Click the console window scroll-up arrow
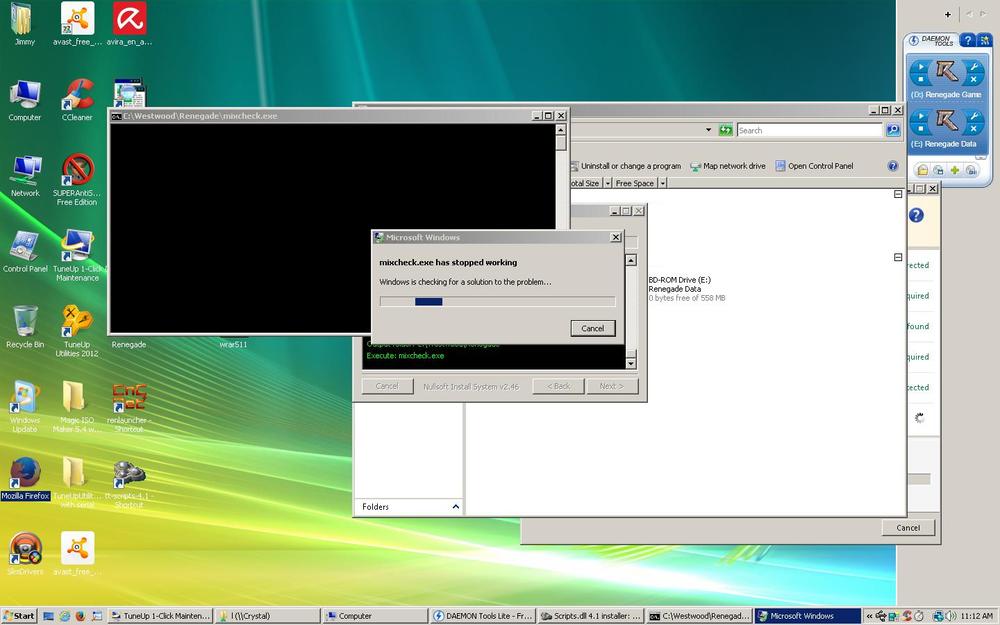The height and width of the screenshot is (625, 1000). coord(561,129)
